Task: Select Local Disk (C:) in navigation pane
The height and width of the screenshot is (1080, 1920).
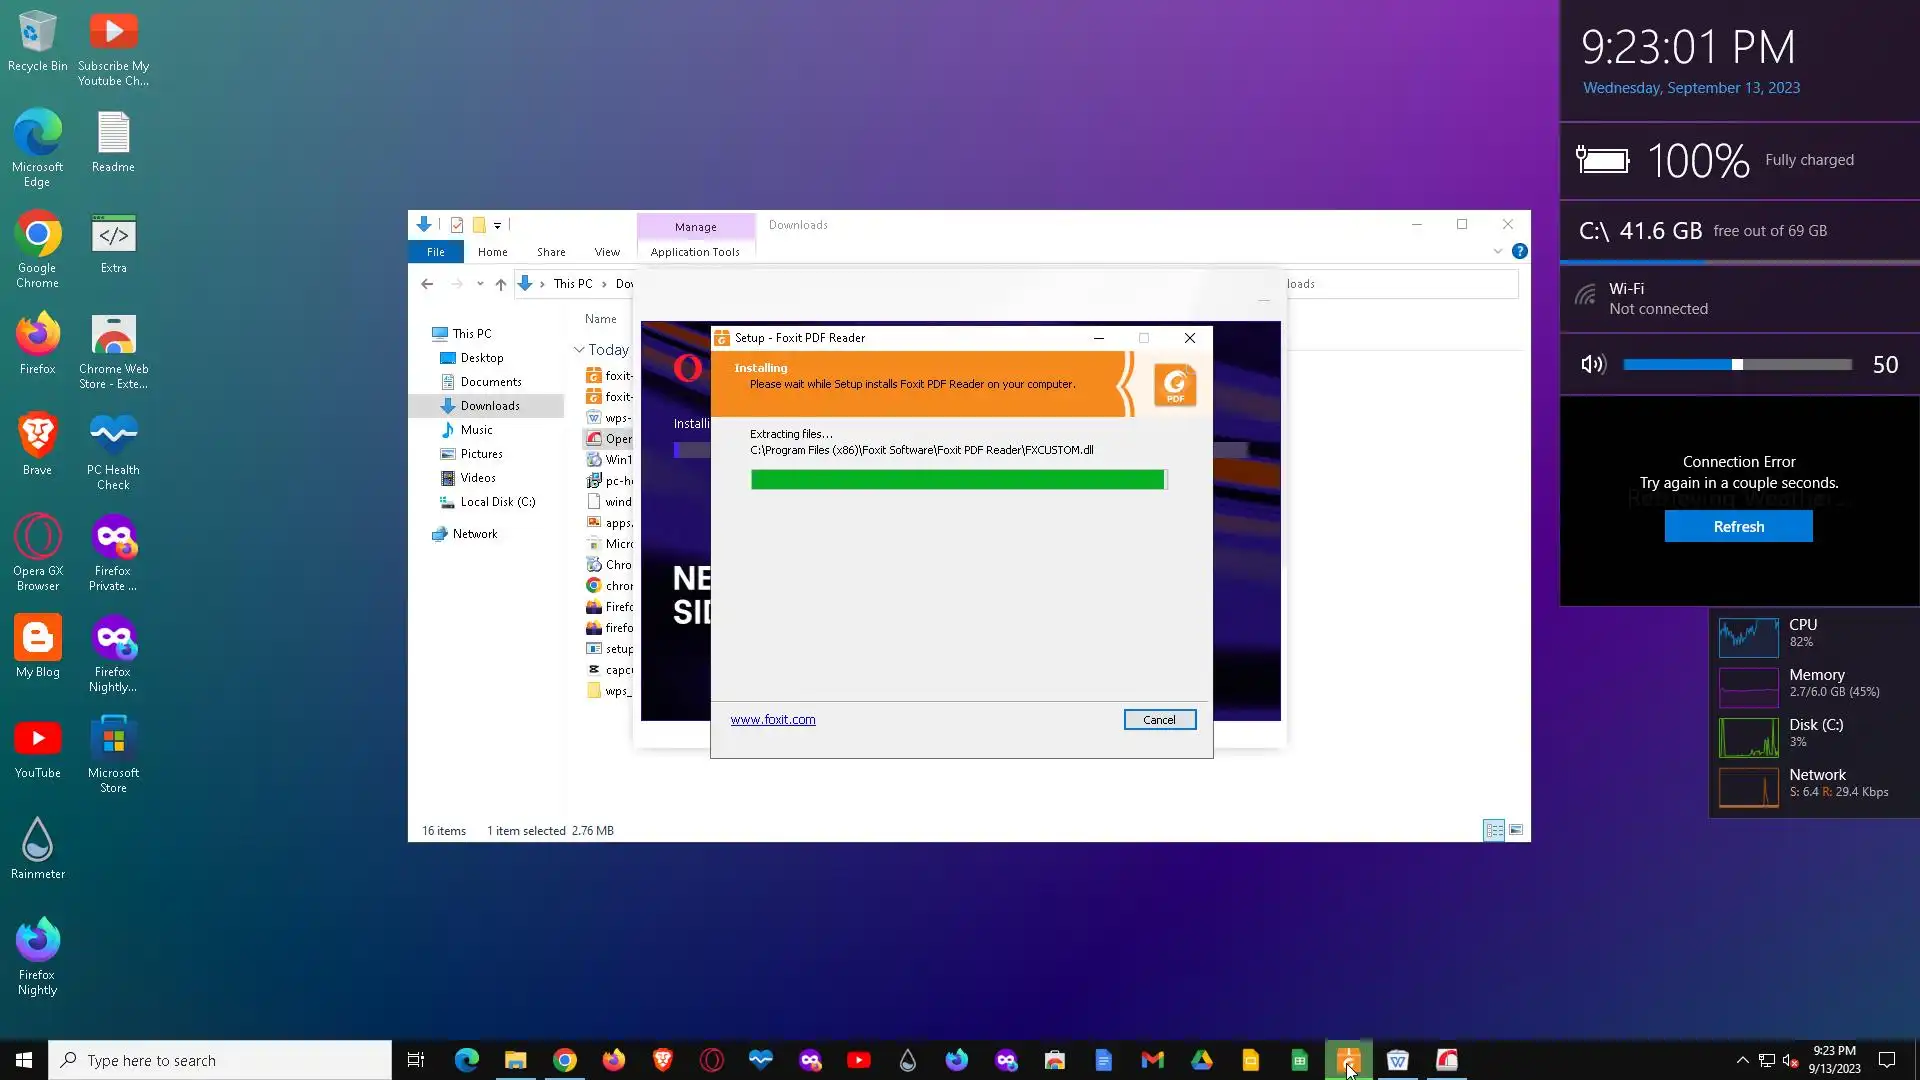Action: click(497, 502)
